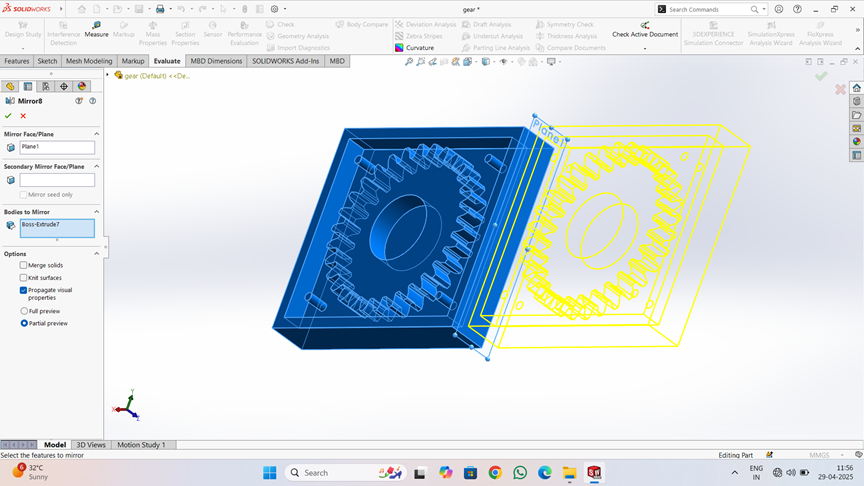Open options gear in title toolbar
This screenshot has height=486, width=864.
(274, 9)
